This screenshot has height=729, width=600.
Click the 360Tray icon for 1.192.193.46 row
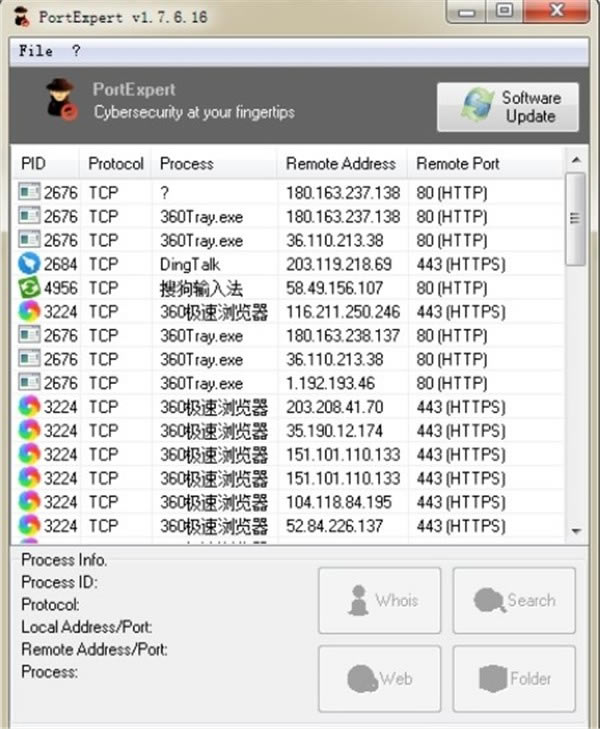(29, 382)
